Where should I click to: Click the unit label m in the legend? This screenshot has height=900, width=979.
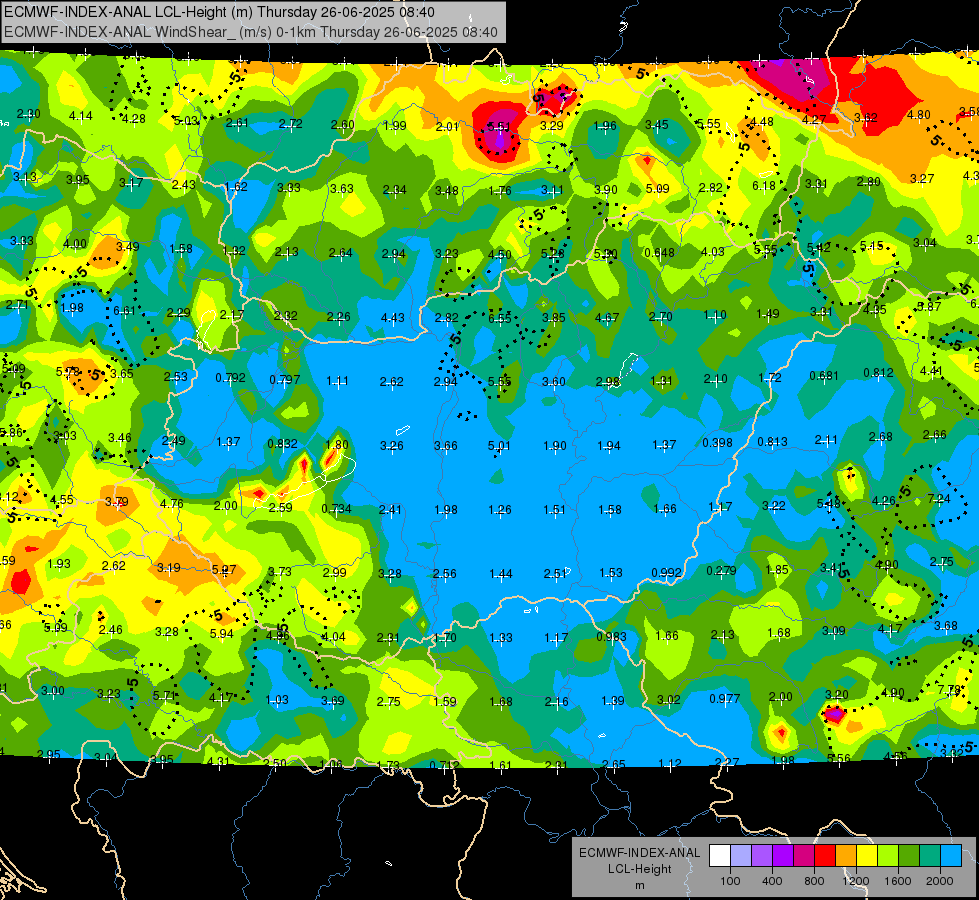639,886
